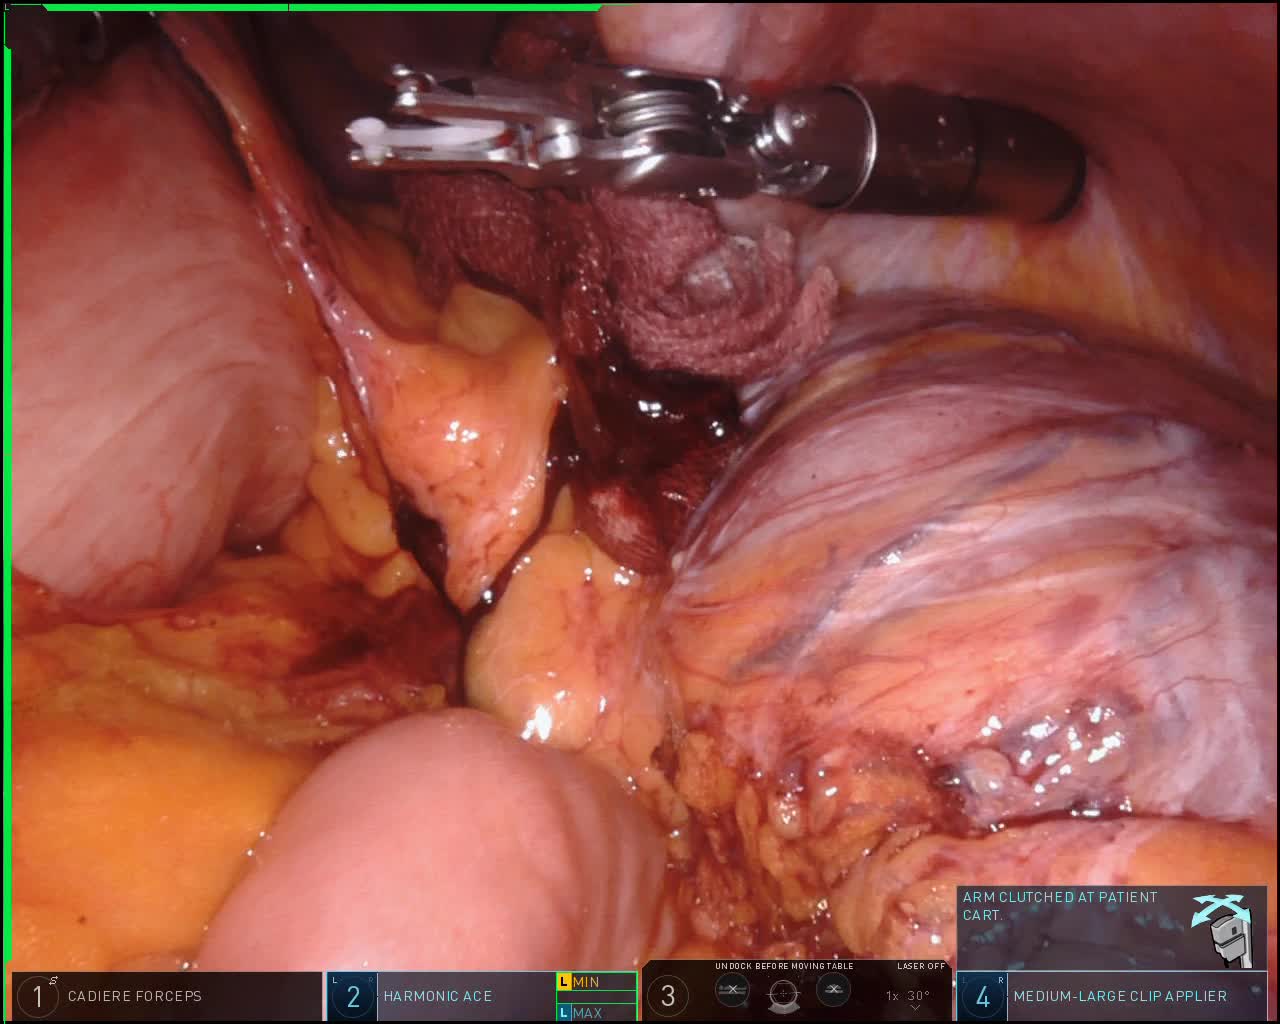Image resolution: width=1280 pixels, height=1024 pixels.
Task: Select arm 4 number badge
Action: 983,996
